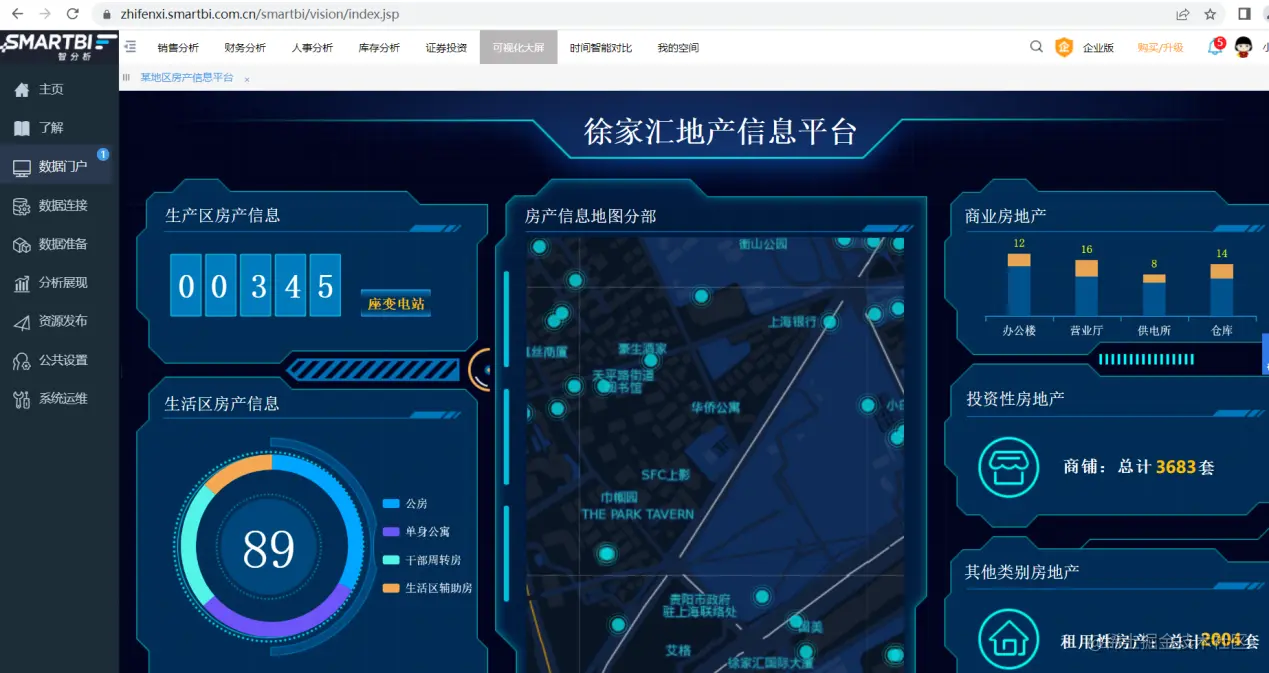Switch to the 销售分析 menu tab
The image size is (1269, 673).
[177, 46]
